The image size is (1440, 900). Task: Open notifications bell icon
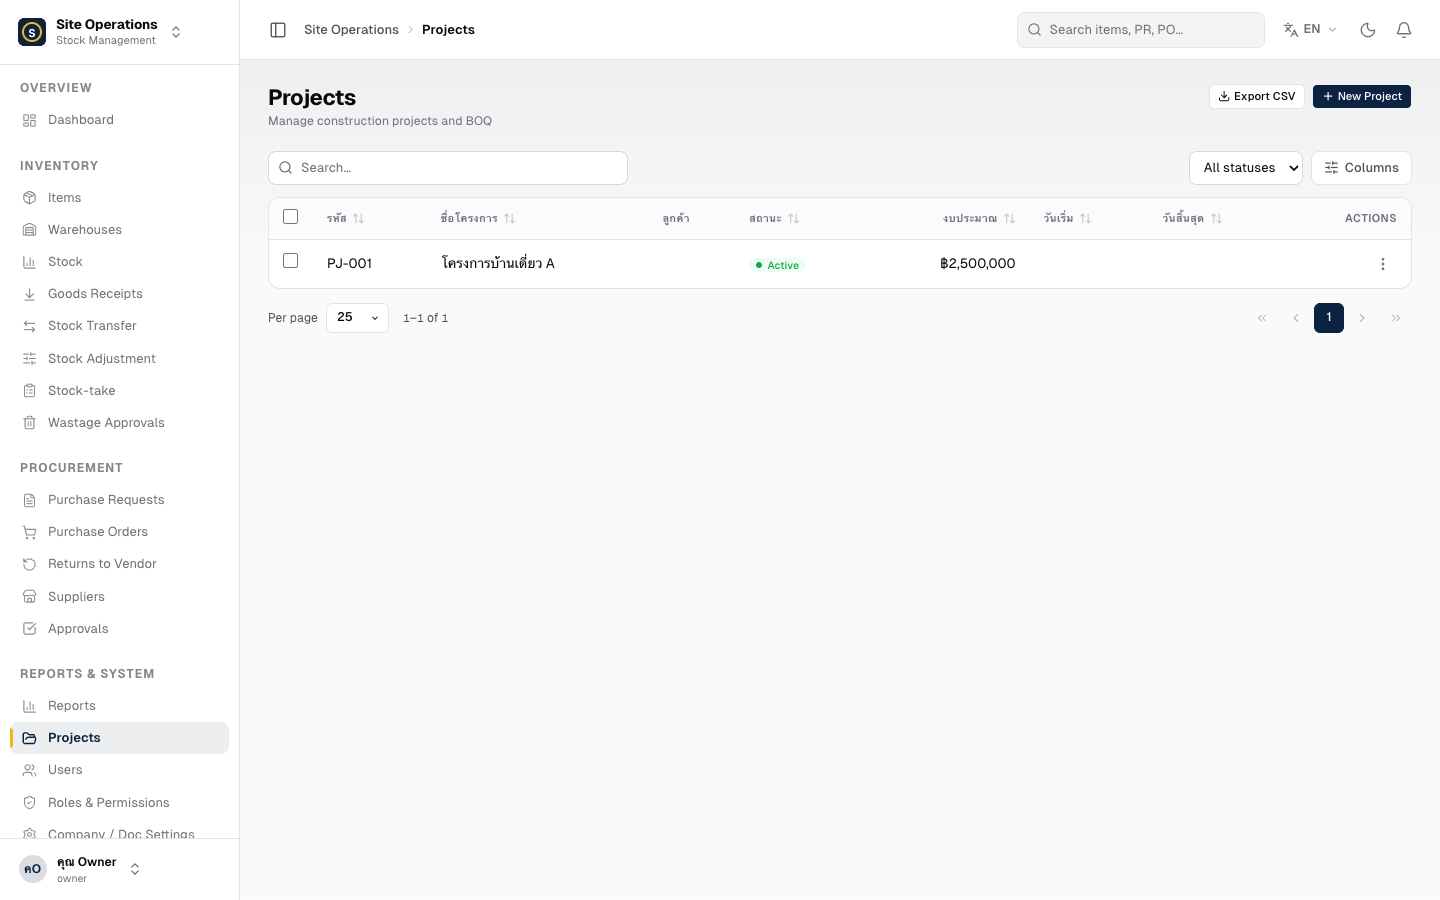tap(1404, 30)
